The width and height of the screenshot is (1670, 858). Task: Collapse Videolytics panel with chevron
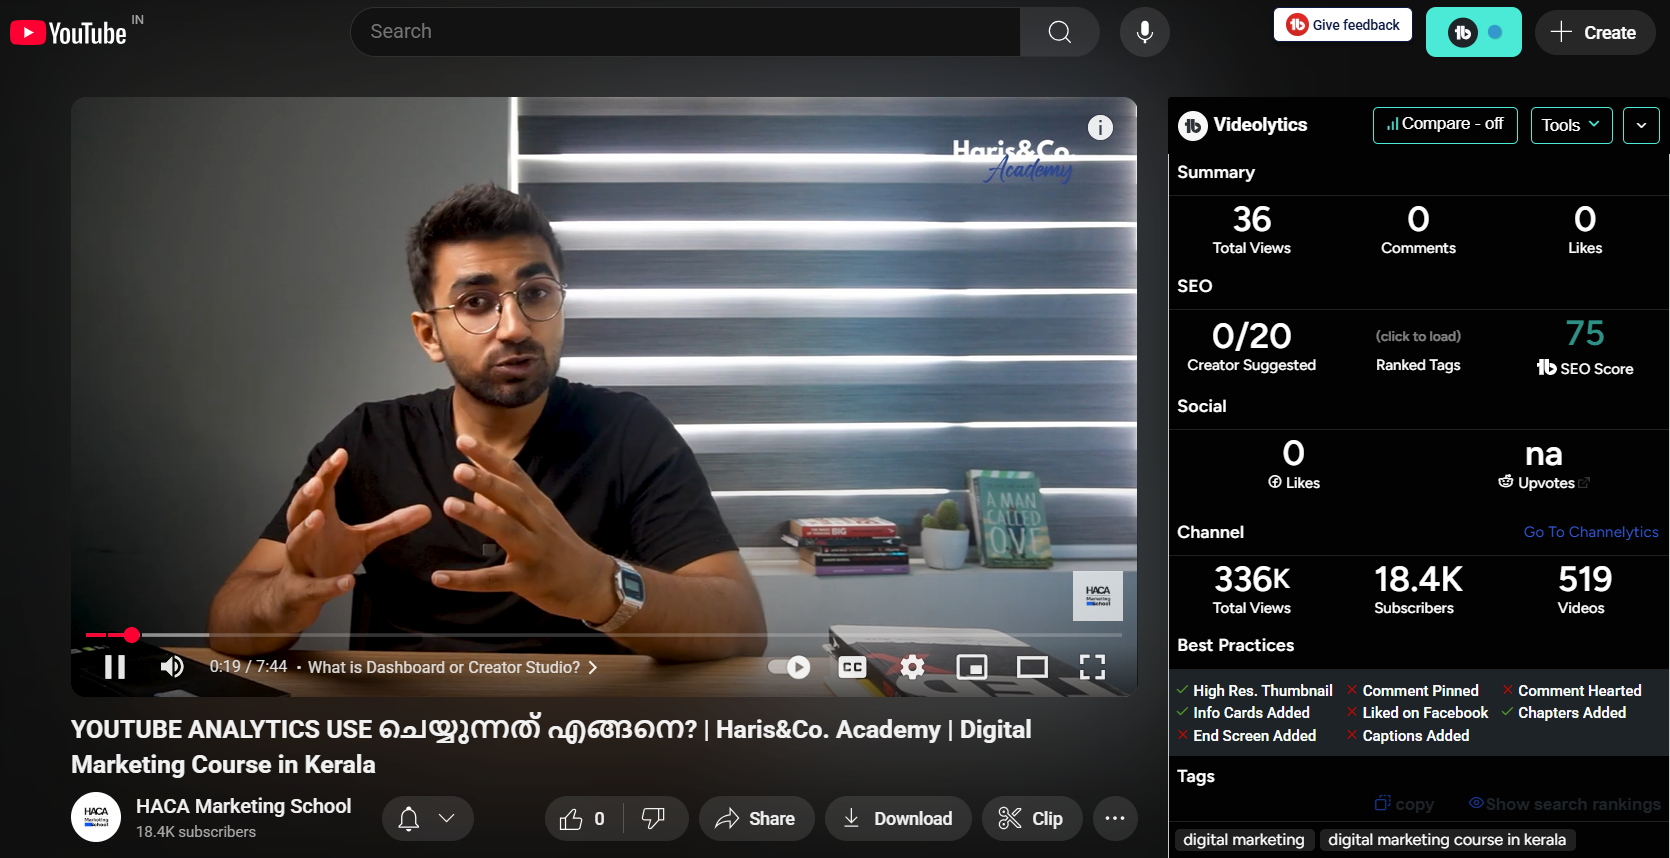(1641, 125)
